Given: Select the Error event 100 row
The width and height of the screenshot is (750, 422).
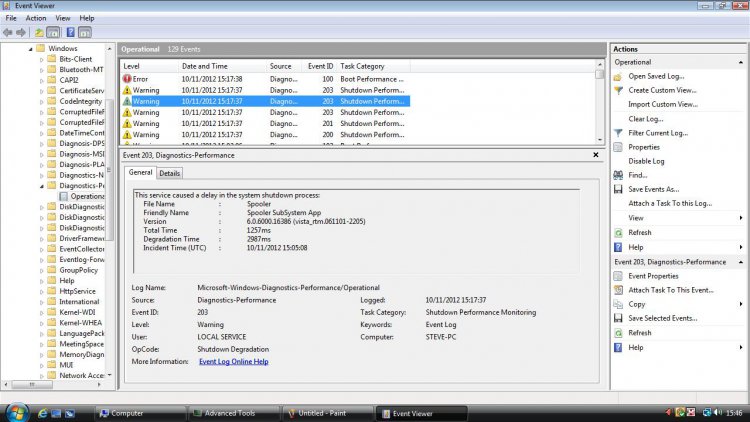Looking at the screenshot, I should point(265,79).
